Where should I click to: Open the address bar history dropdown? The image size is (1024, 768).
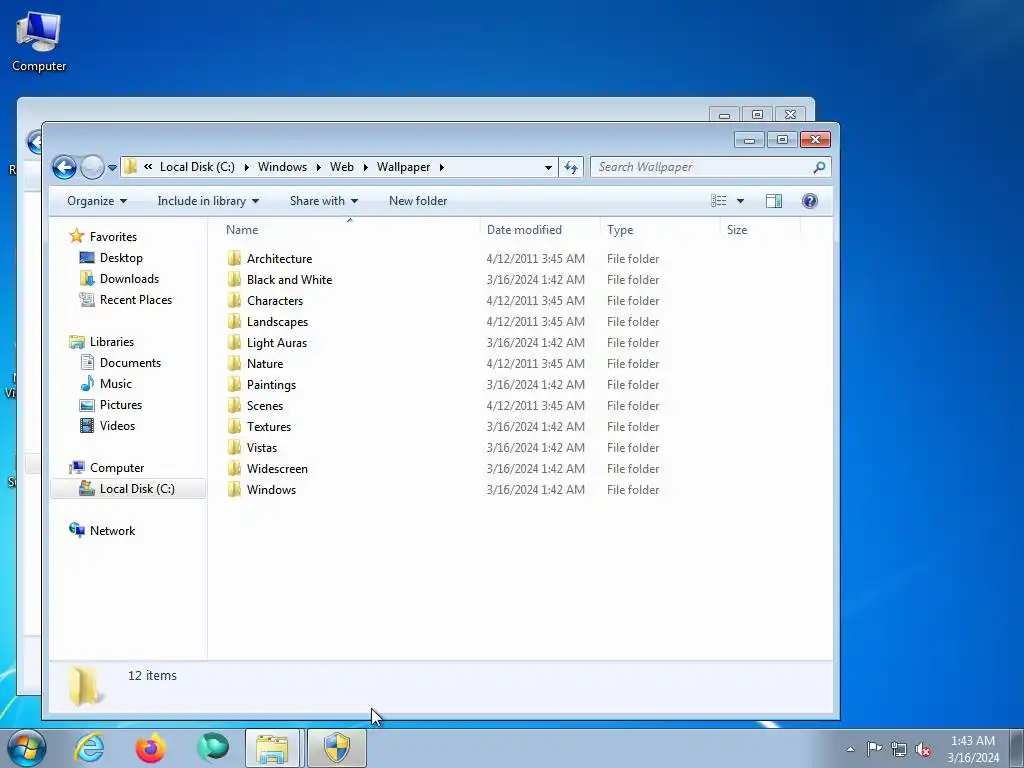548,167
